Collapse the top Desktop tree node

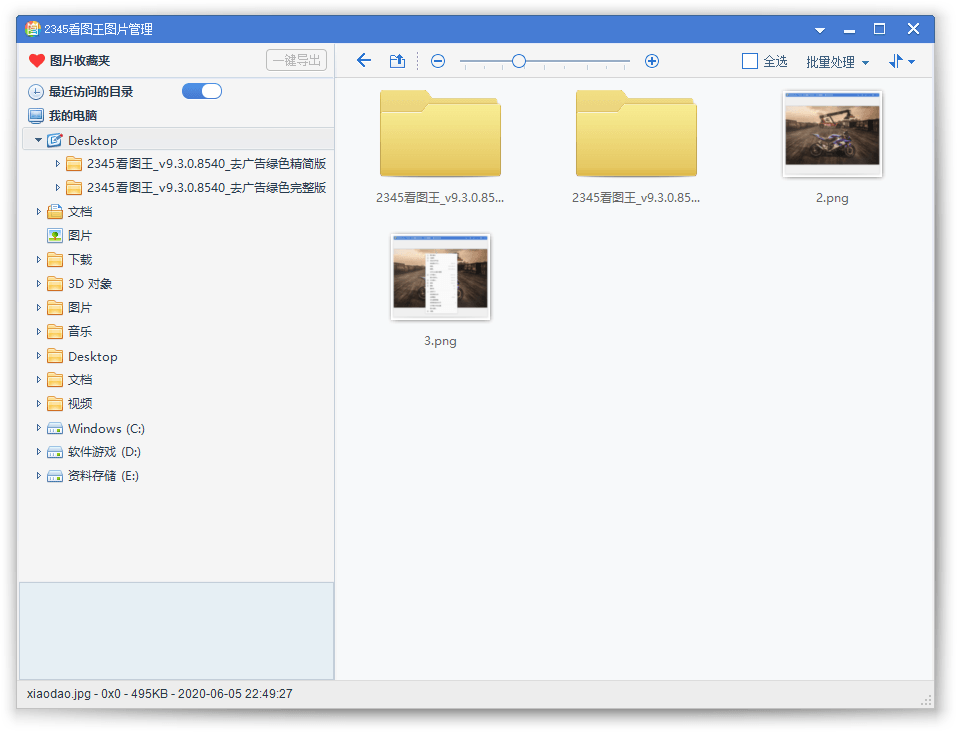tap(38, 140)
